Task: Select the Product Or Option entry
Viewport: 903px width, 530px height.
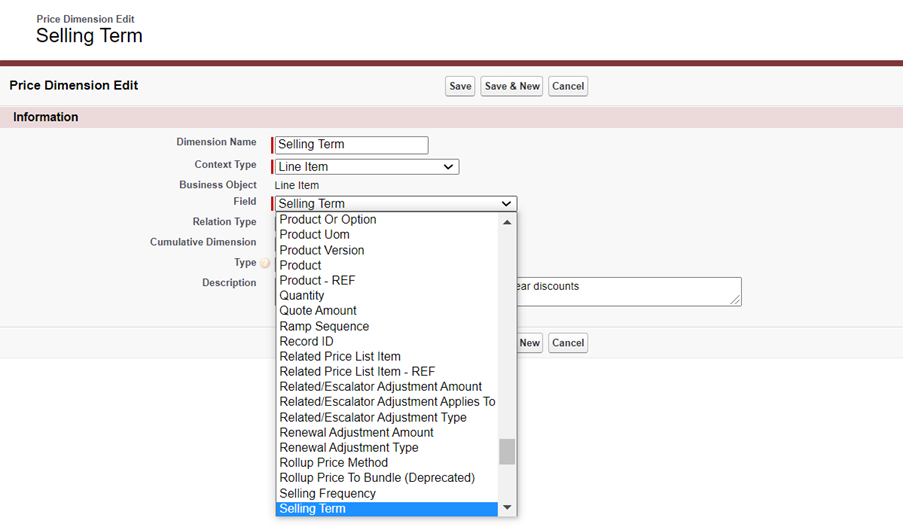Action: (328, 220)
